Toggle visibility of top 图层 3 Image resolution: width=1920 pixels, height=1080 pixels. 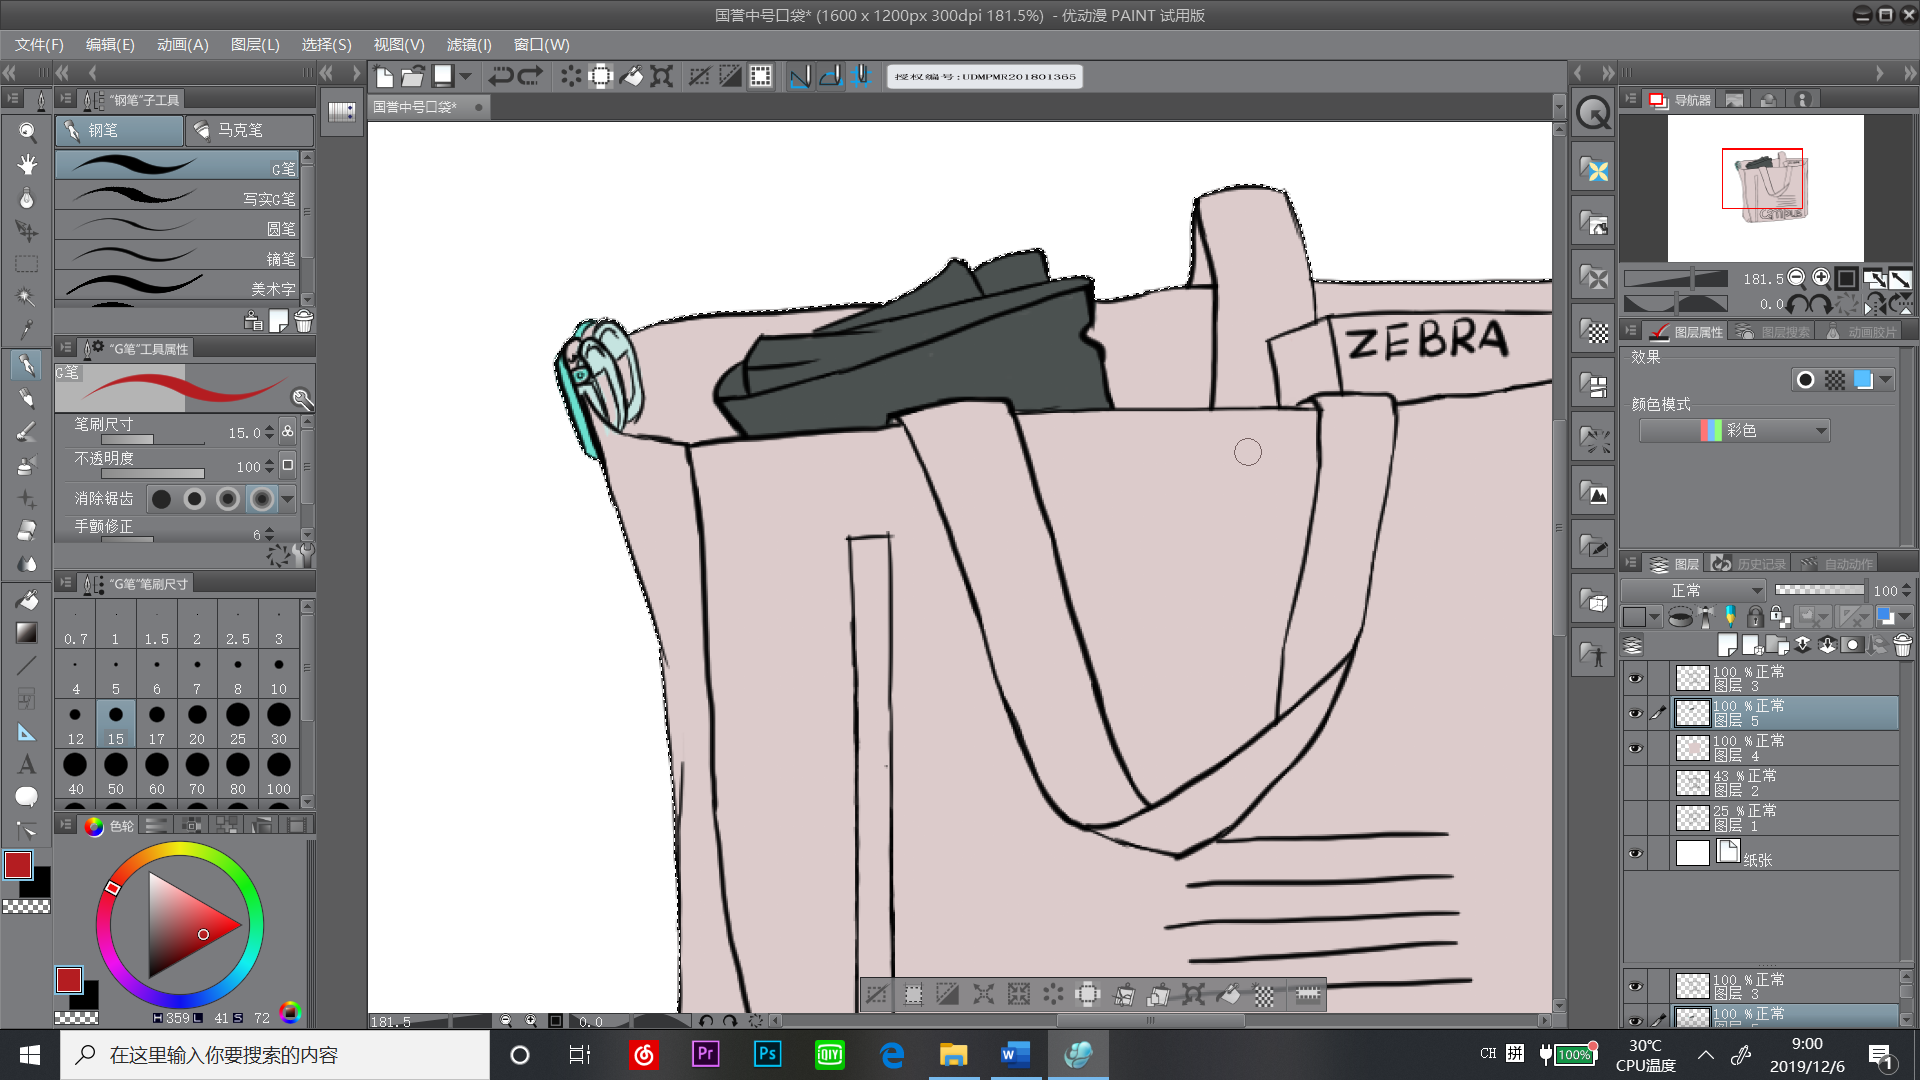pyautogui.click(x=1635, y=678)
